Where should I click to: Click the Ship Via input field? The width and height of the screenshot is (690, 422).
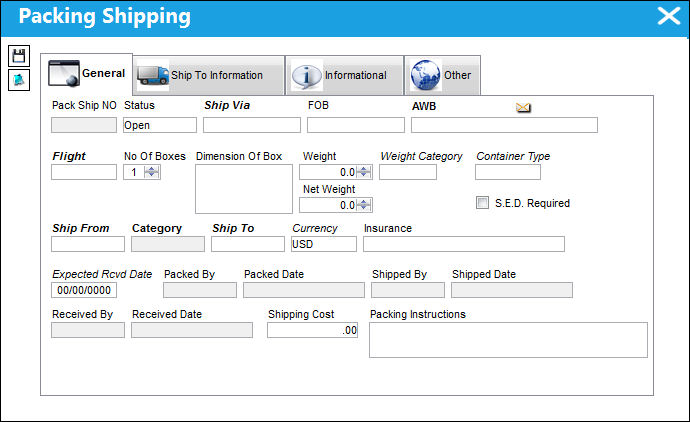[x=252, y=125]
